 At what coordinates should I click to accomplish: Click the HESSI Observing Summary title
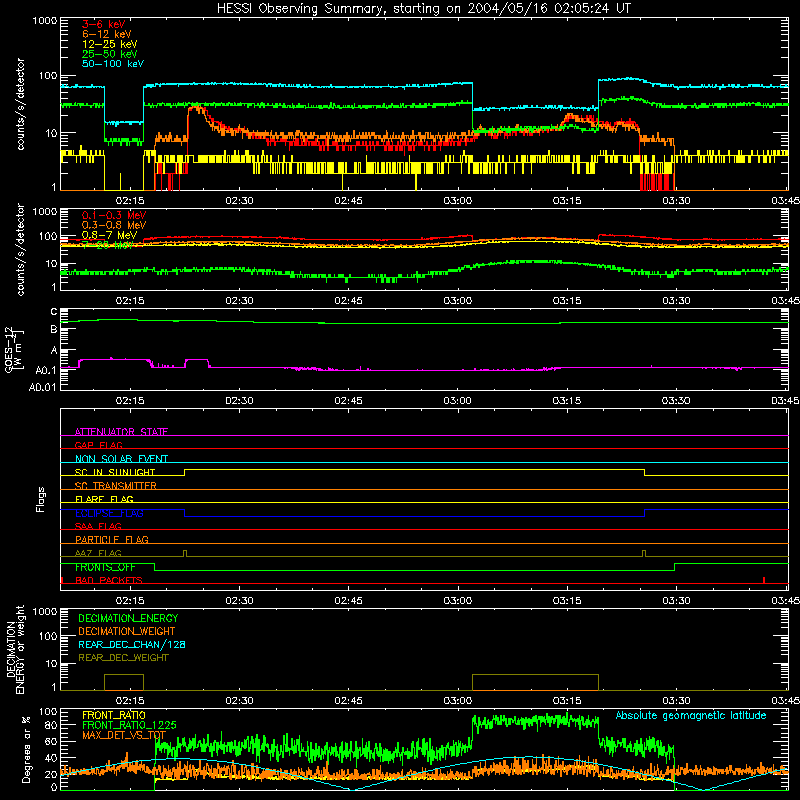click(423, 8)
